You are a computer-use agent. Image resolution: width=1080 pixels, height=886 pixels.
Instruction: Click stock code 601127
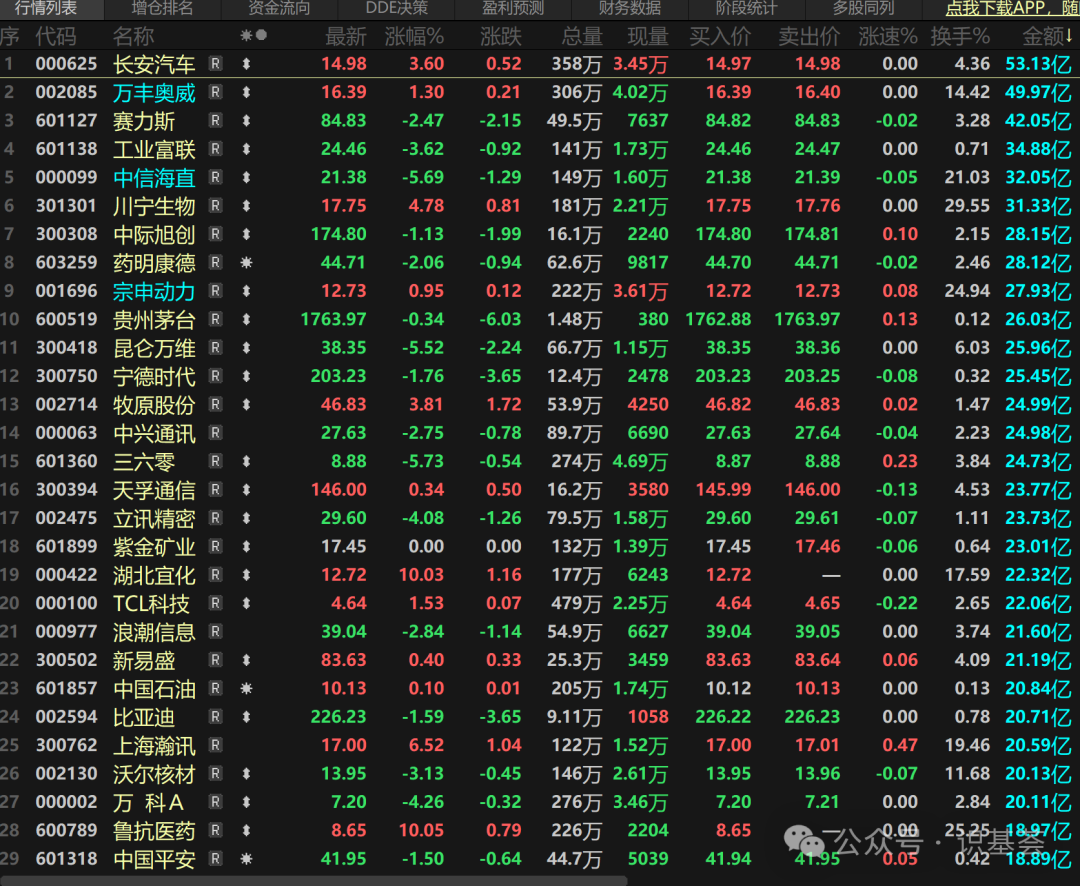(67, 121)
